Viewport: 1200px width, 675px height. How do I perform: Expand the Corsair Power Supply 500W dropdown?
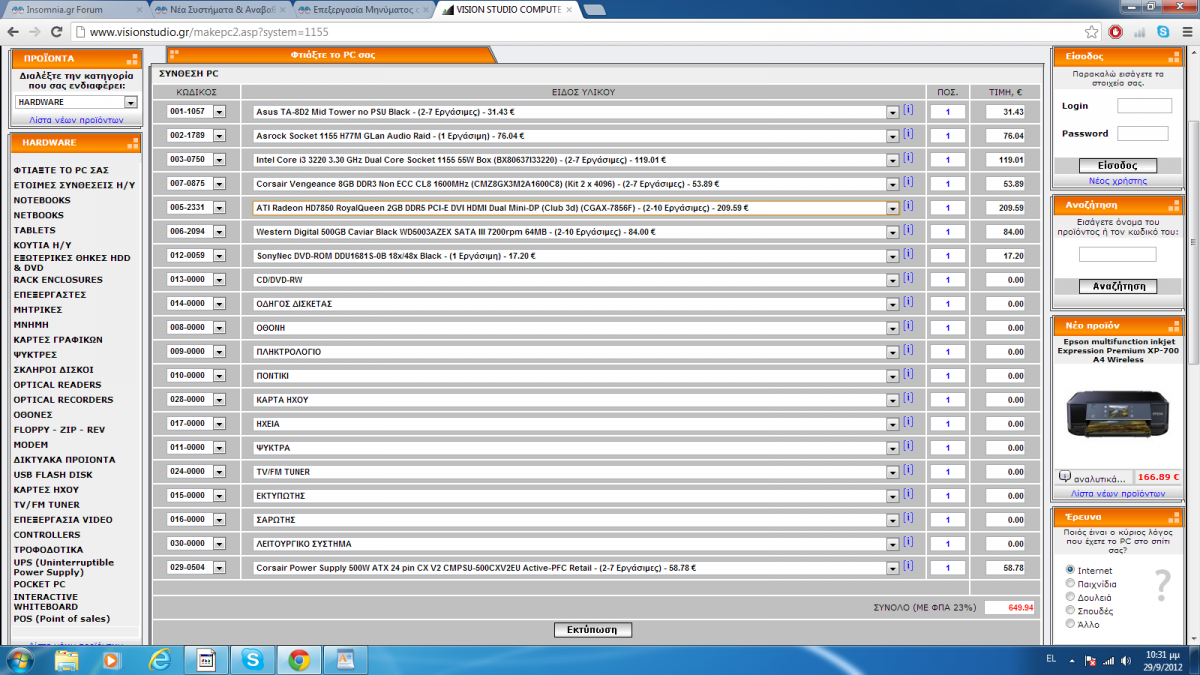893,568
